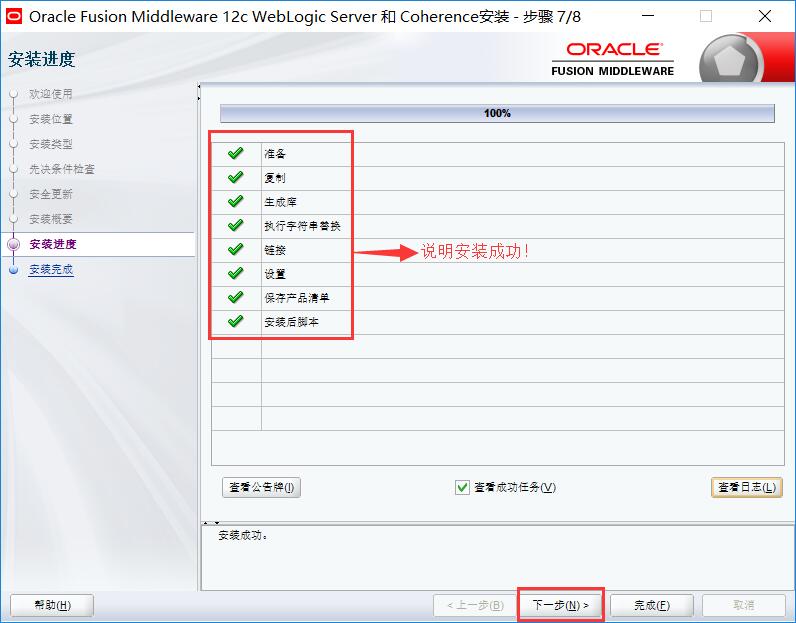Click the 查看日志(L) button

747,487
